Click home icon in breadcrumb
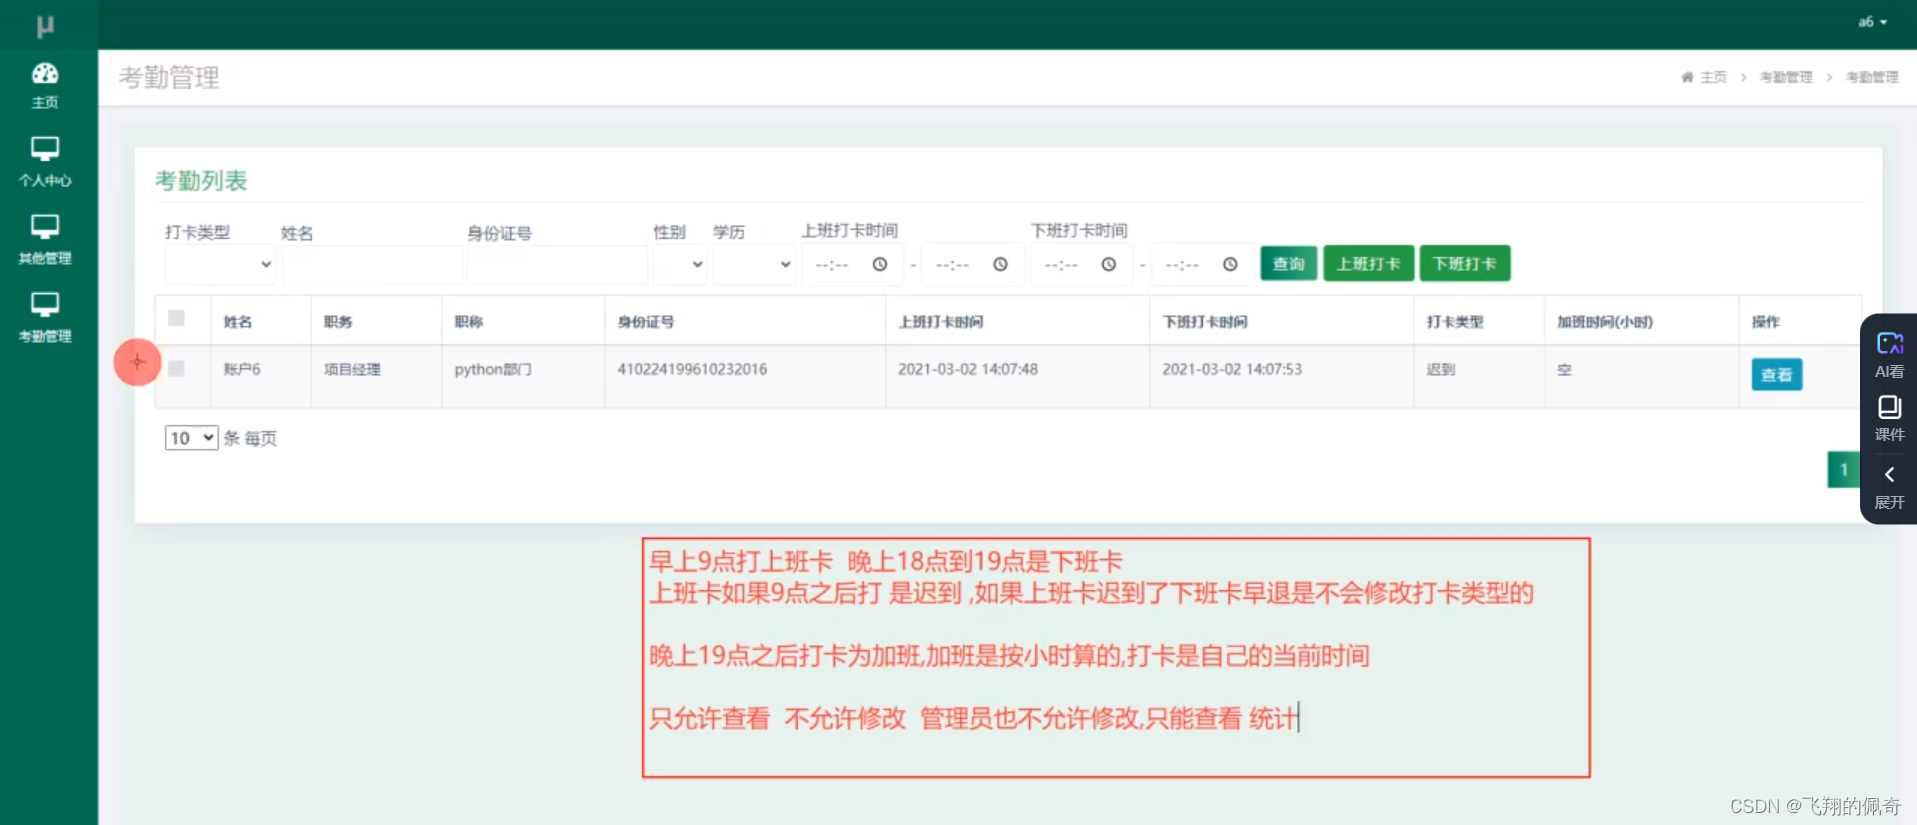 (x=1687, y=77)
